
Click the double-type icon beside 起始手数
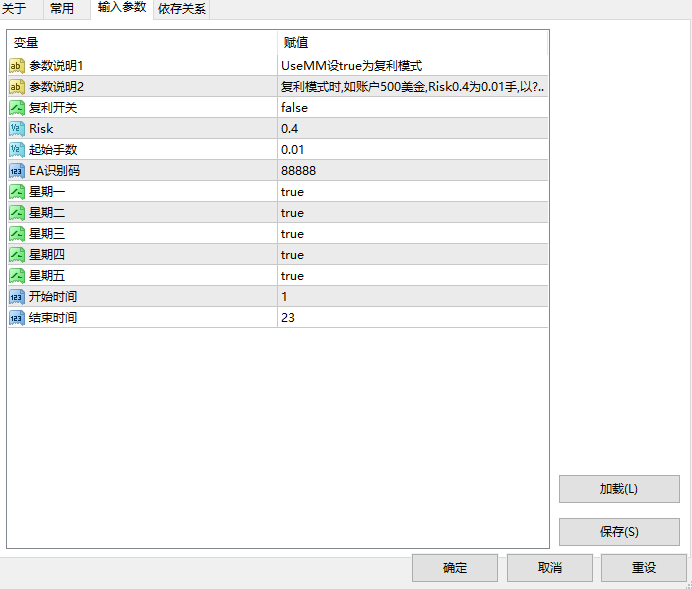[17, 150]
